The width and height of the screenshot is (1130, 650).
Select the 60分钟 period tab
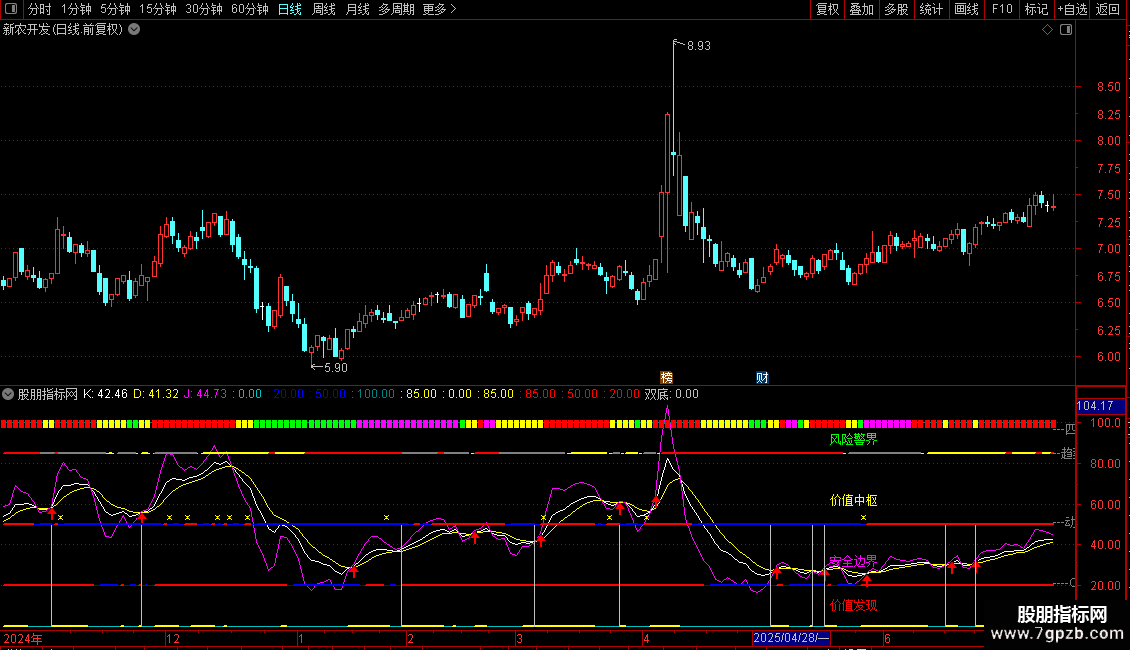pos(249,9)
